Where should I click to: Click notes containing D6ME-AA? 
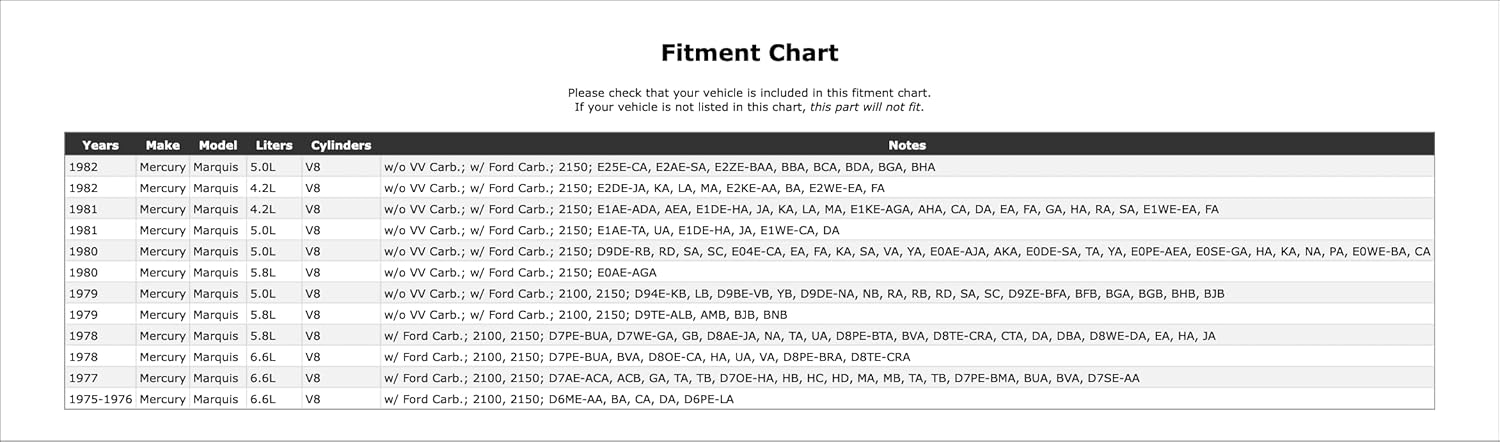pyautogui.click(x=558, y=399)
